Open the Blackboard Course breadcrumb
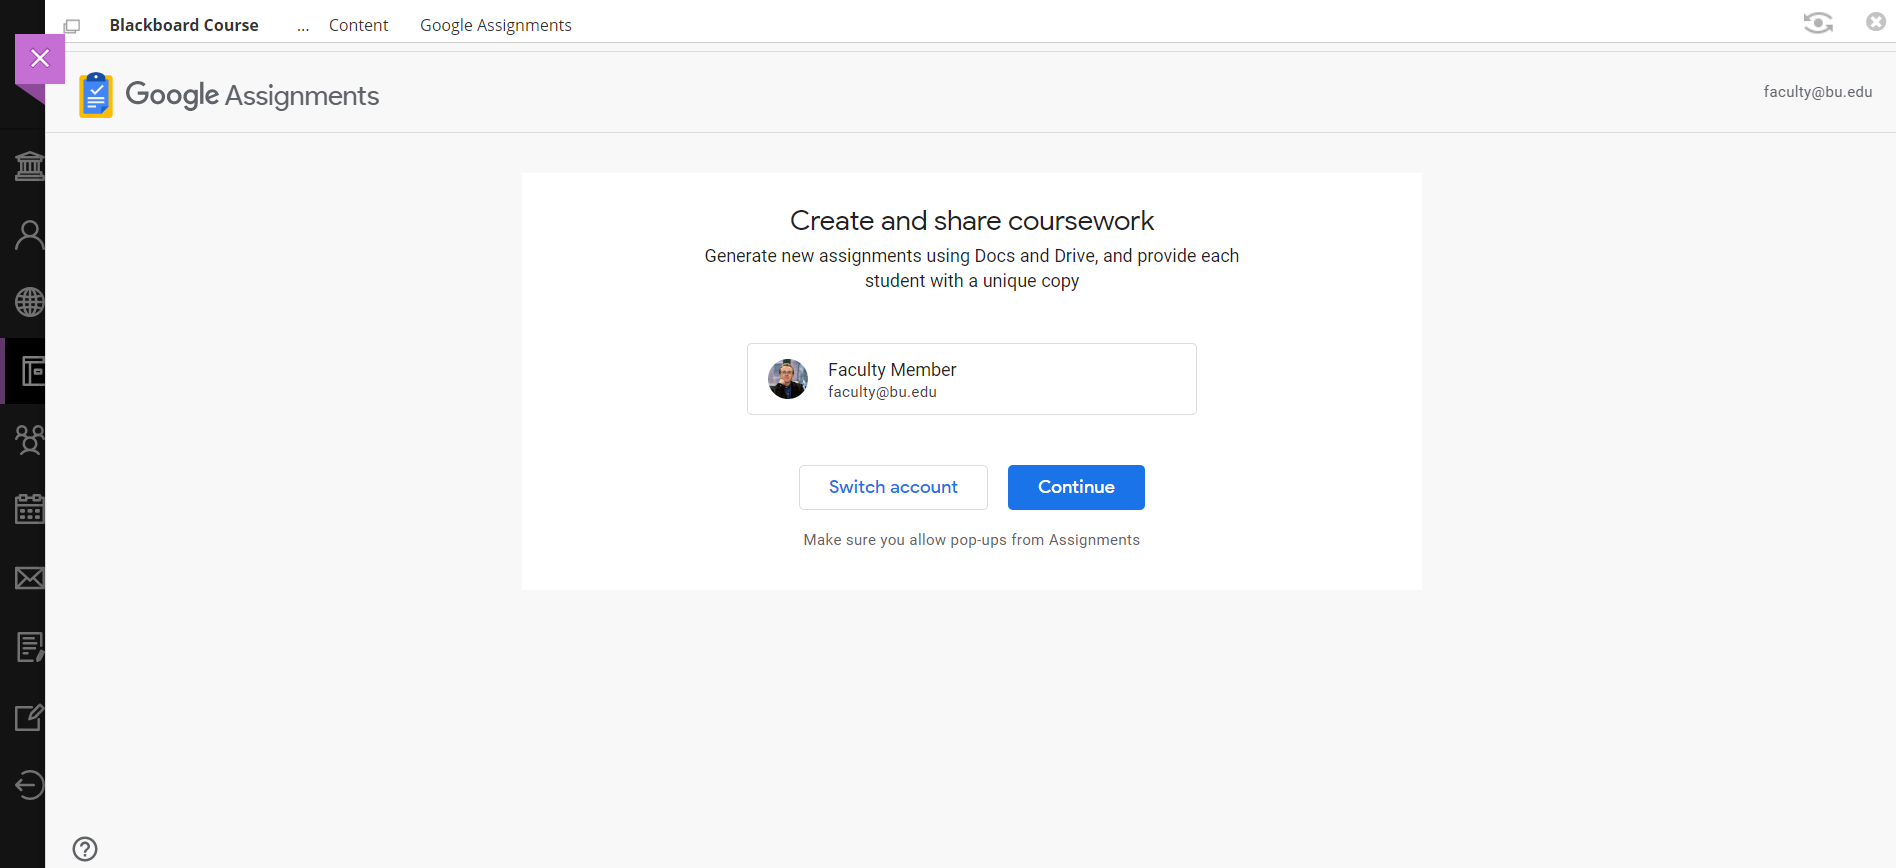This screenshot has height=868, width=1896. 184,25
